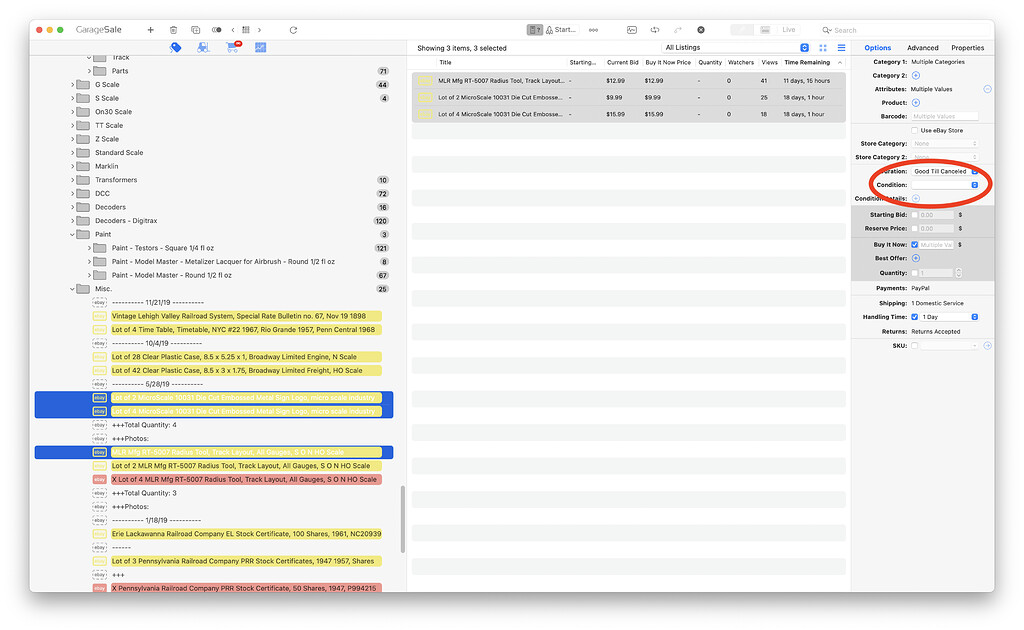
Task: Enable the Use eBay Store checkbox
Action: click(914, 131)
